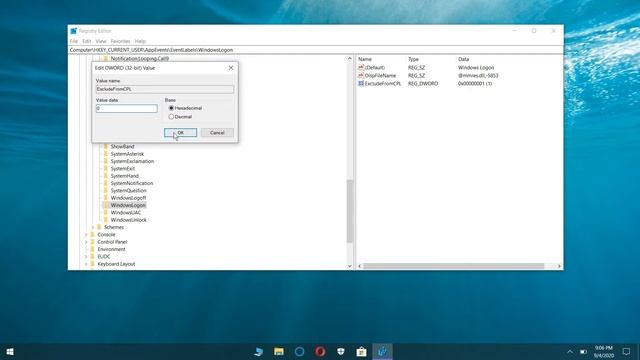Expand the EUDC key
Viewport: 640px width, 360px height.
pos(87,256)
